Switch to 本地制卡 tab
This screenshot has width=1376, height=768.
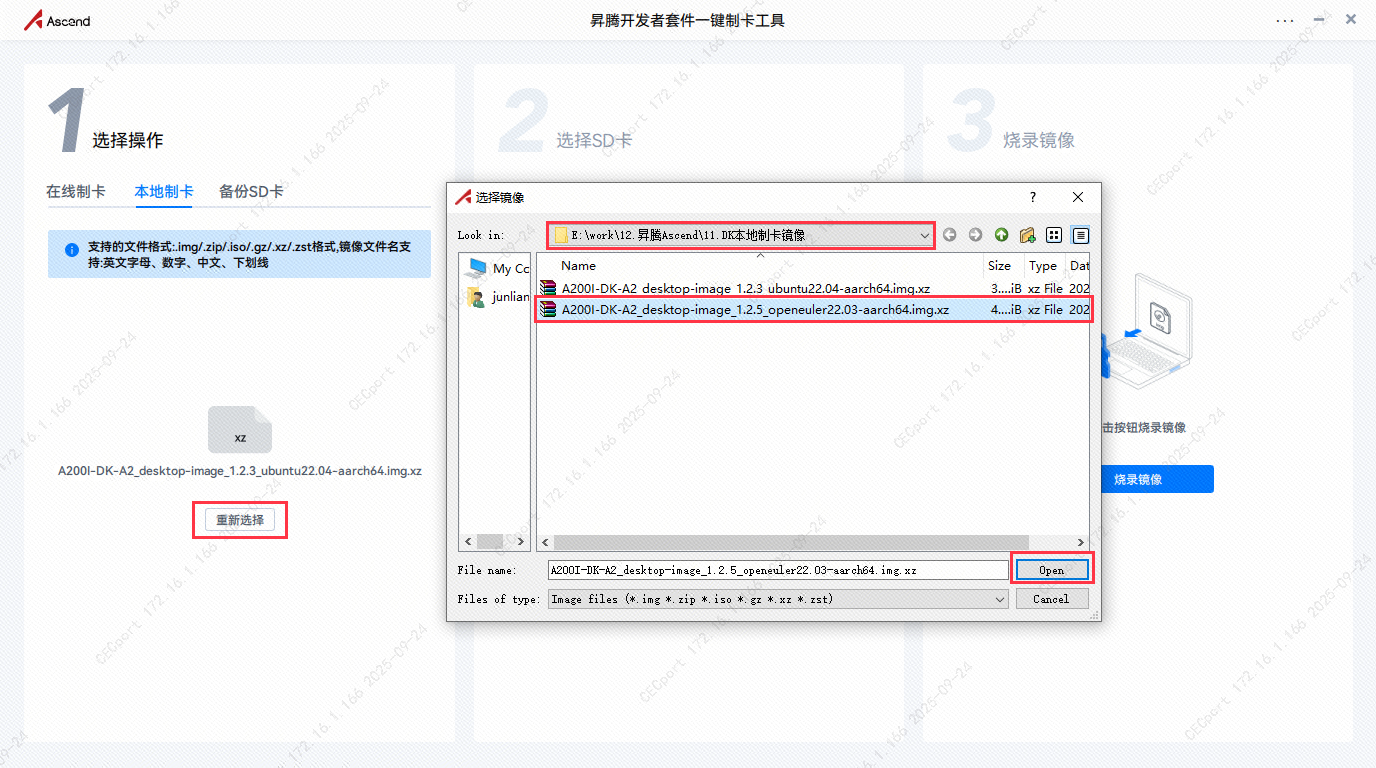click(x=164, y=191)
